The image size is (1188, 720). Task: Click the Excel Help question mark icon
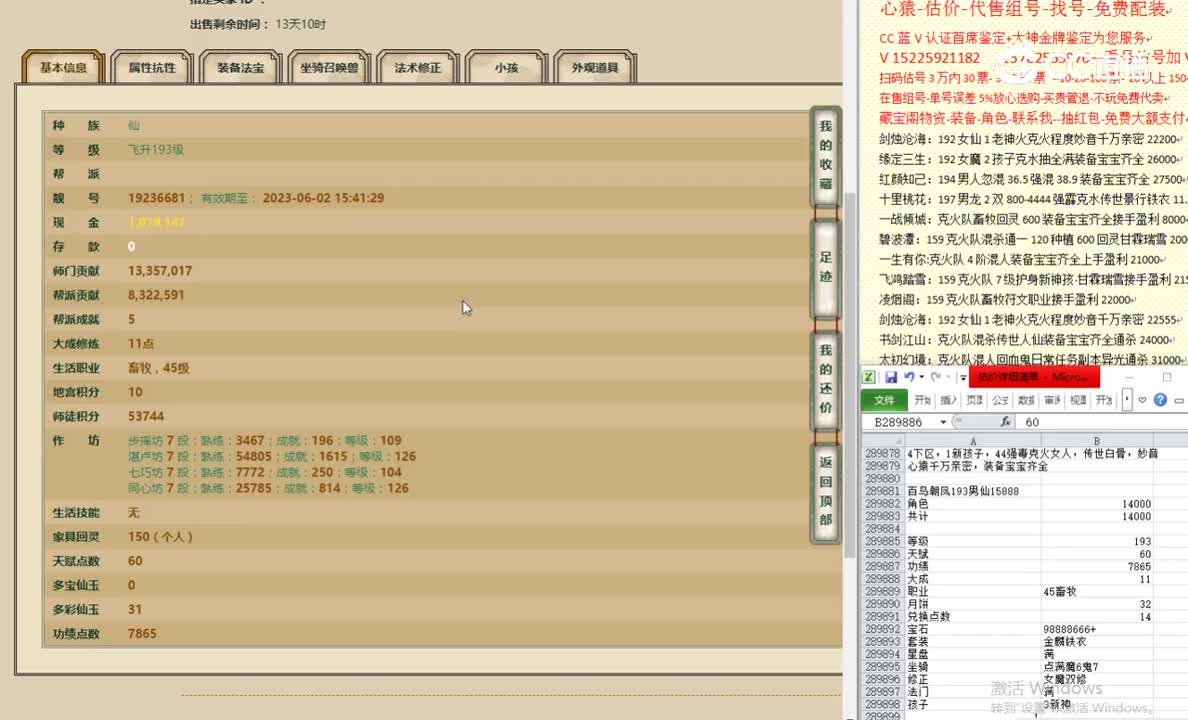point(1161,398)
